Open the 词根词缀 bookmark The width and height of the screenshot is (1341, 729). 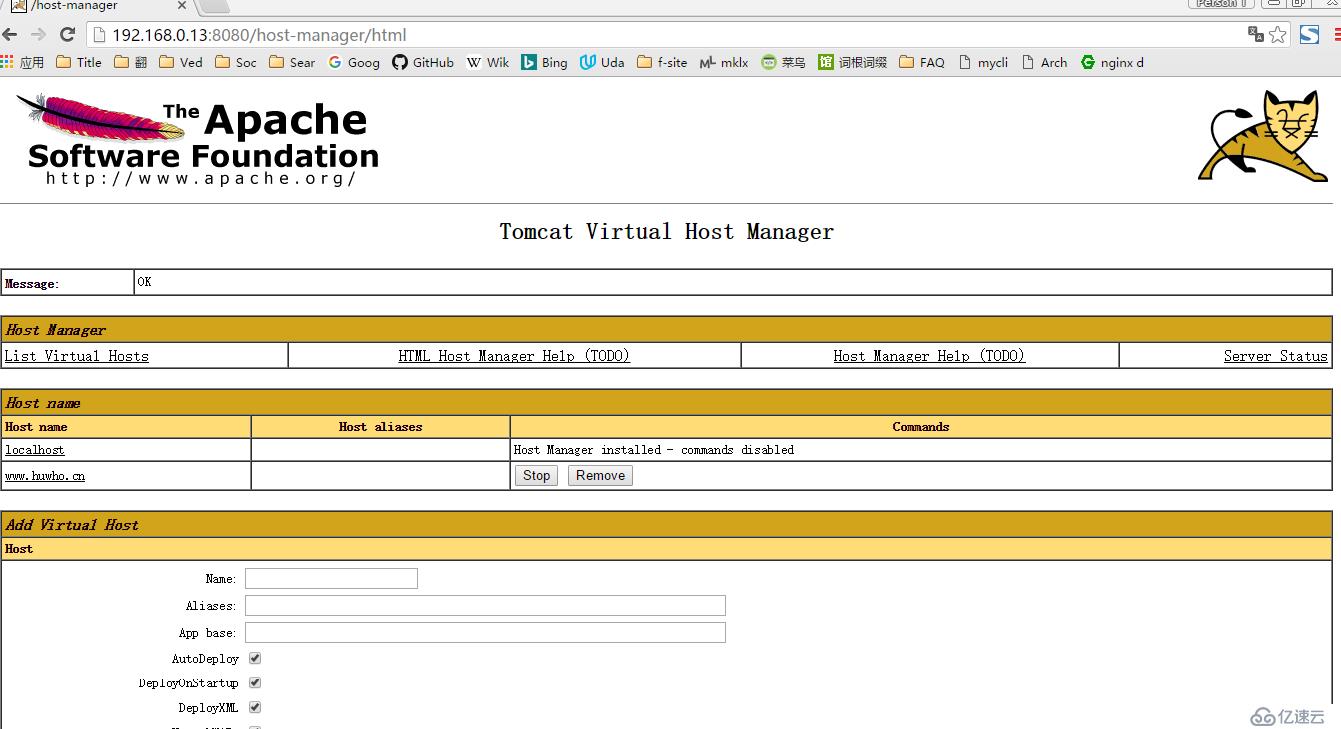pyautogui.click(x=853, y=62)
